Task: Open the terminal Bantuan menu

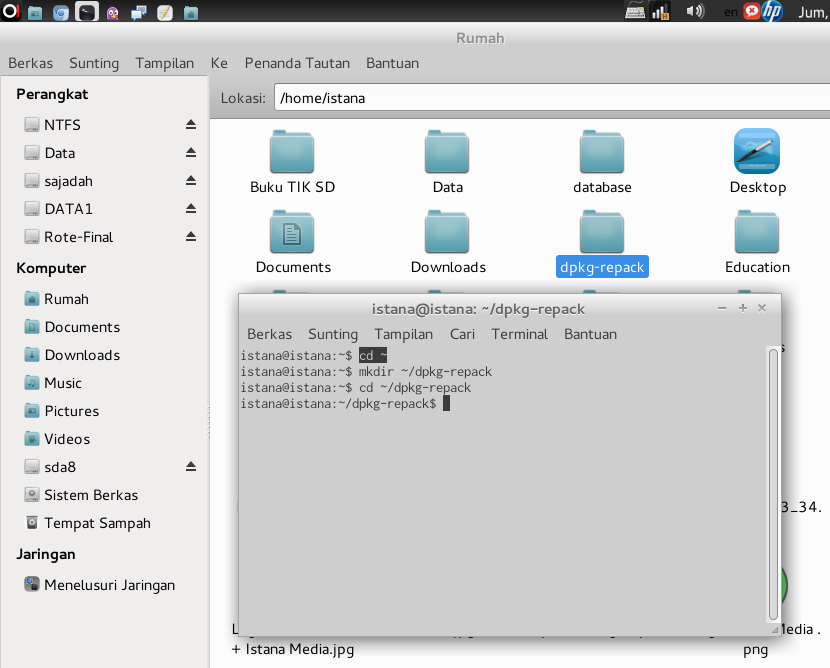Action: (x=590, y=334)
